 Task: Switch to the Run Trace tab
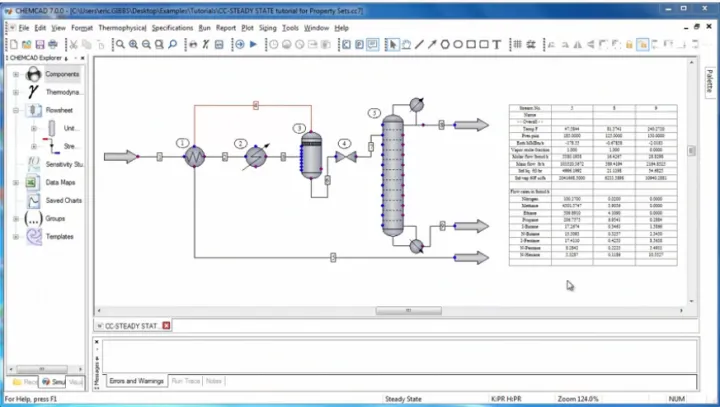click(x=185, y=381)
